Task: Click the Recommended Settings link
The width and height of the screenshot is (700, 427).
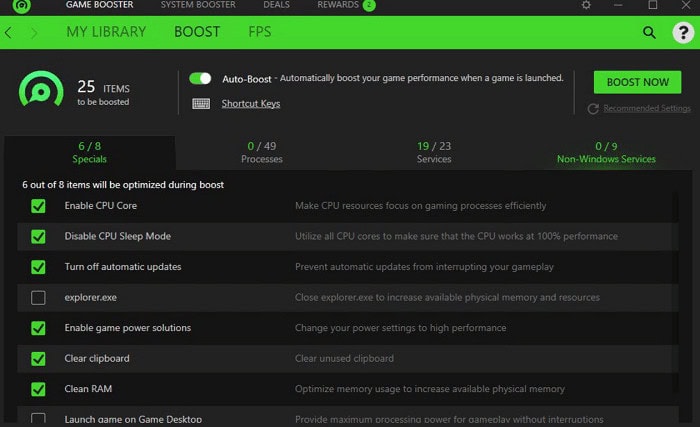Action: [647, 108]
